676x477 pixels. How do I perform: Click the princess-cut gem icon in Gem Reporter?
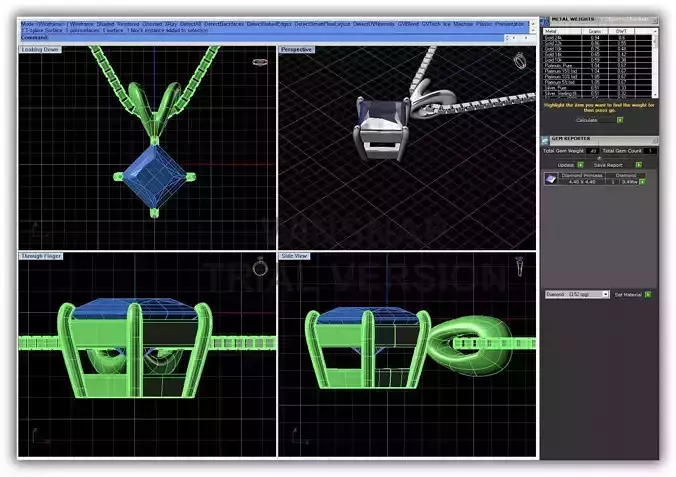point(551,179)
